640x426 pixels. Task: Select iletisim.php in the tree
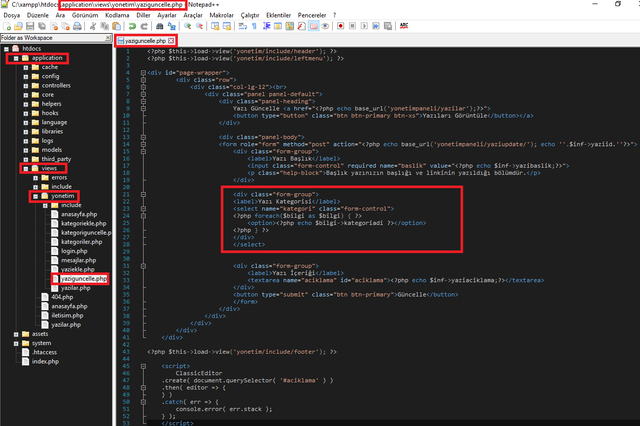pyautogui.click(x=67, y=316)
